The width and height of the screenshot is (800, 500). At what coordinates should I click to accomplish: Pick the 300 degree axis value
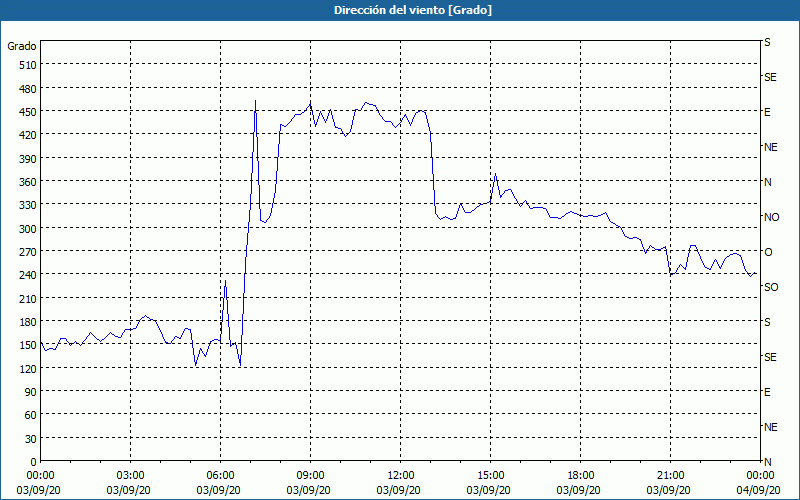(x=28, y=229)
